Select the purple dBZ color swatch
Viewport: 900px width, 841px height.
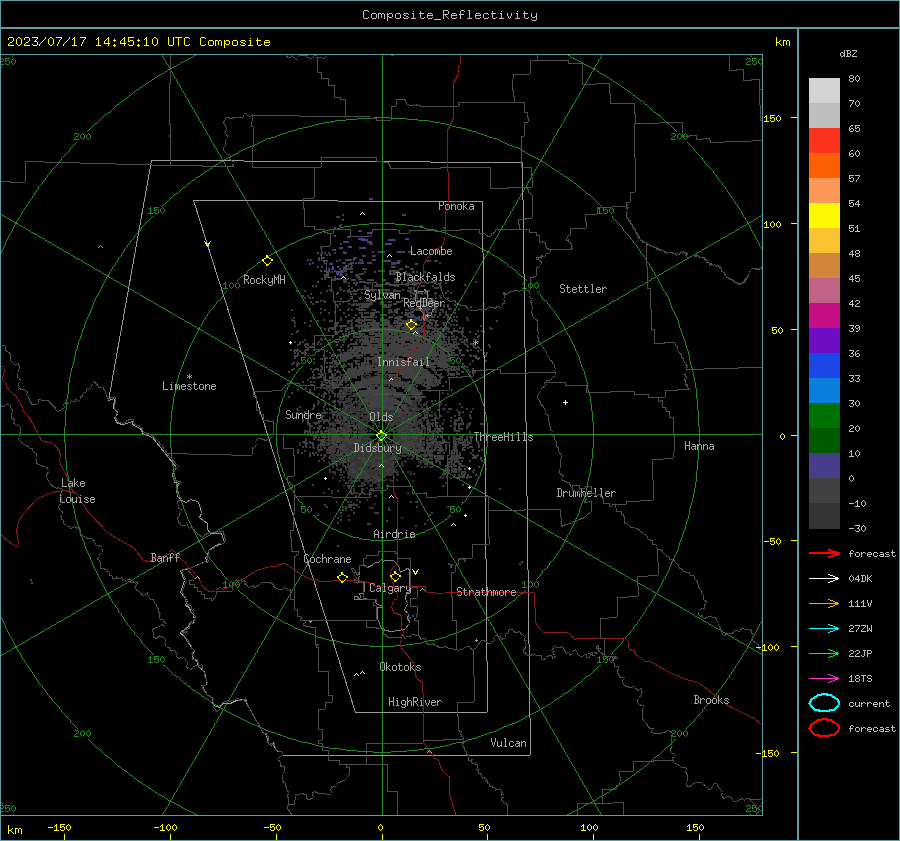824,340
